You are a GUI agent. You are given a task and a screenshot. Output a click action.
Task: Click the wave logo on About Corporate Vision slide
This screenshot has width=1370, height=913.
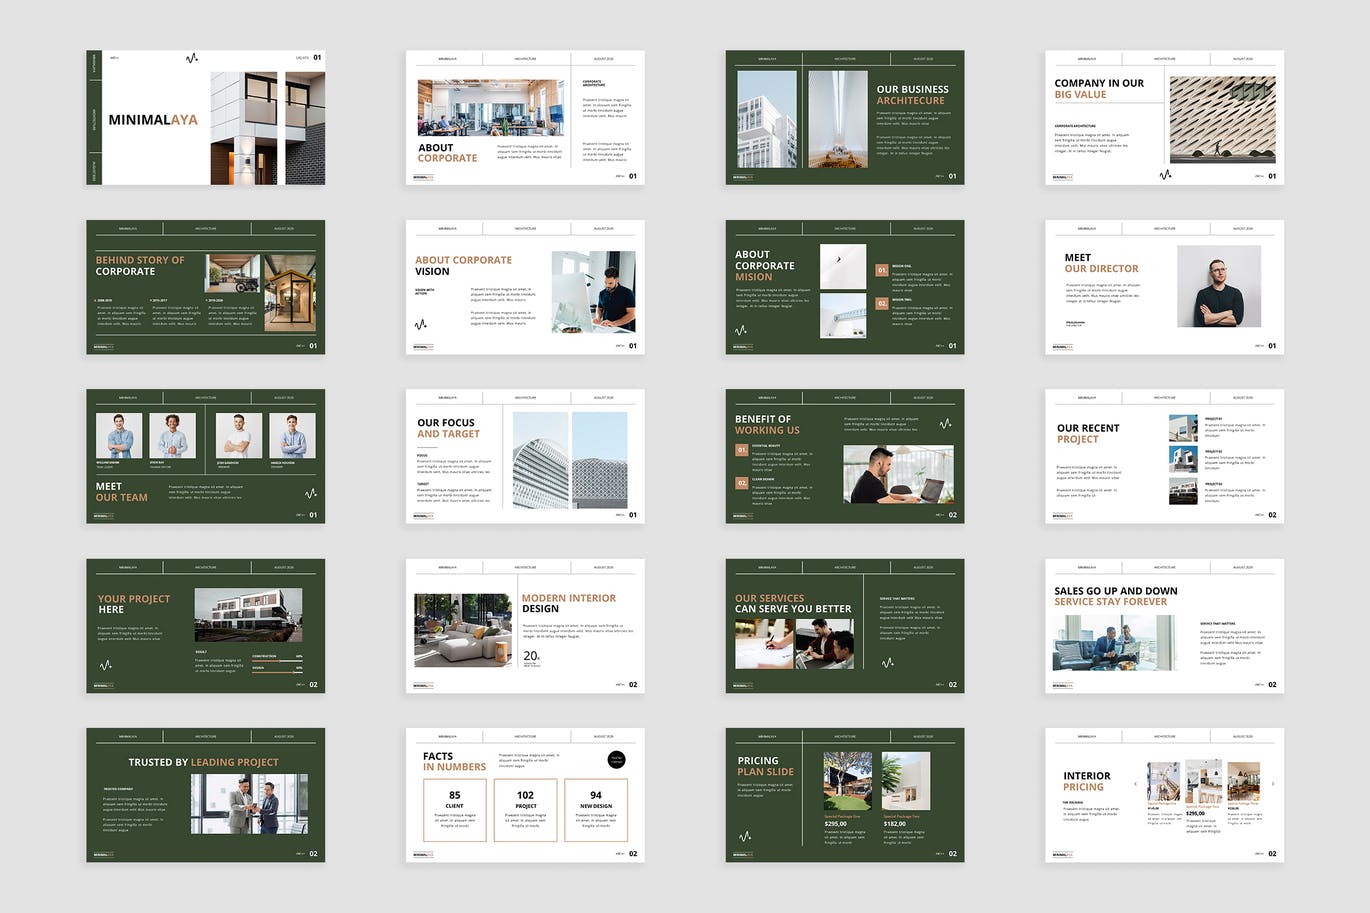tap(421, 324)
